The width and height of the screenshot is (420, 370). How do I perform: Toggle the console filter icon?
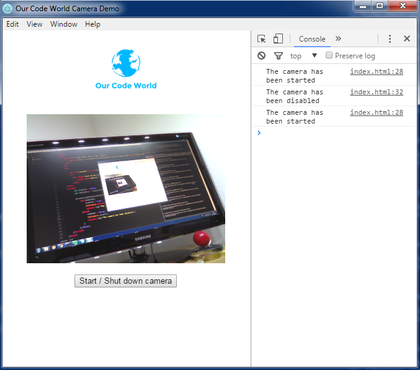[278, 56]
